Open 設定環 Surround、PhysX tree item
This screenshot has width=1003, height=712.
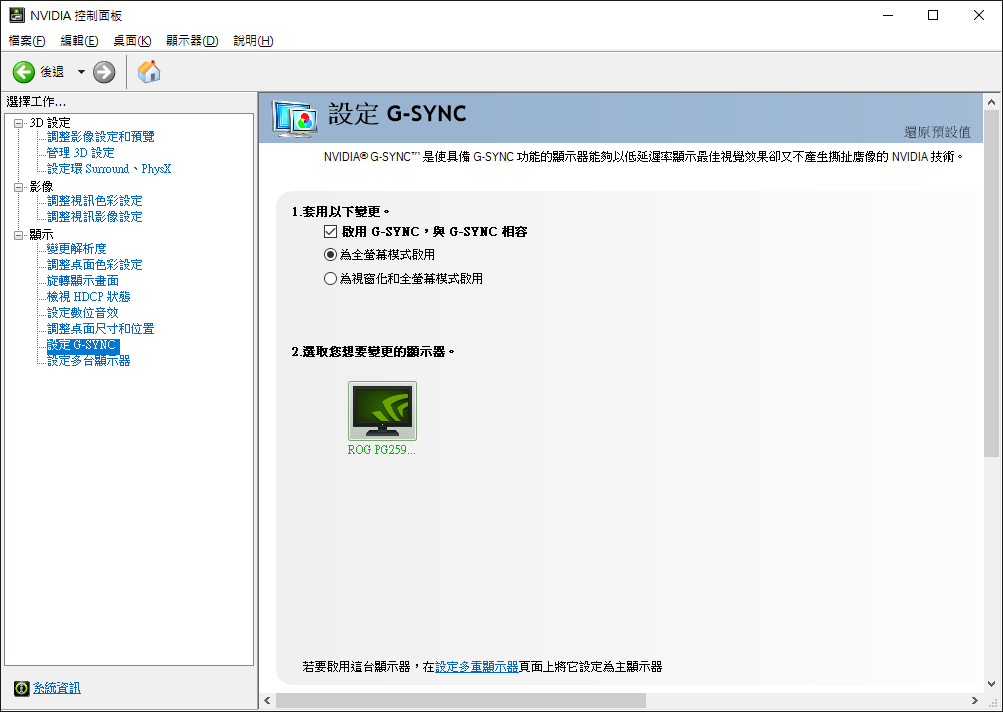109,168
